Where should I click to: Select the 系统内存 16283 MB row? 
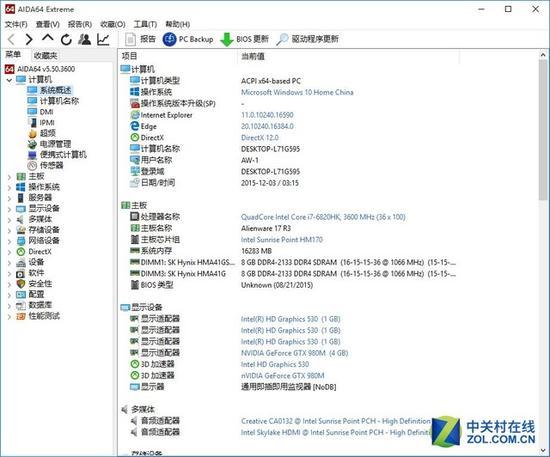pyautogui.click(x=201, y=251)
